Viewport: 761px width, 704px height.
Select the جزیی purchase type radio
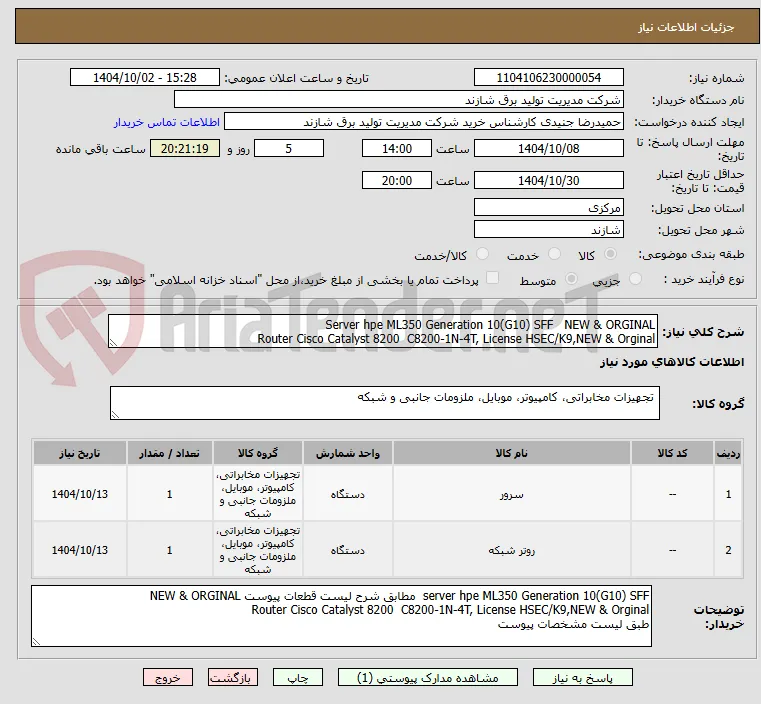635,278
